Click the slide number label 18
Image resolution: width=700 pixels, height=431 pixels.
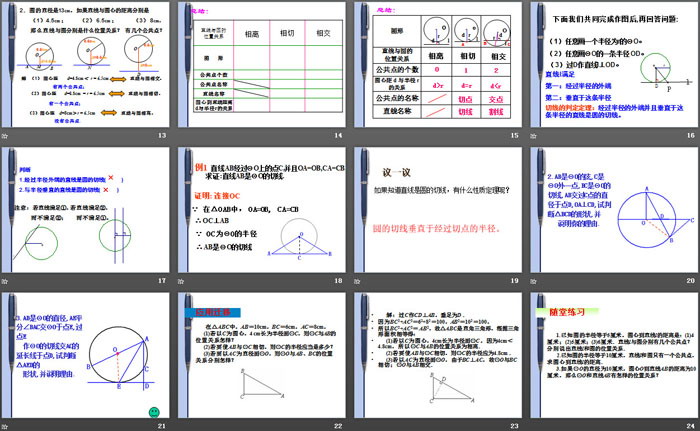tap(338, 280)
